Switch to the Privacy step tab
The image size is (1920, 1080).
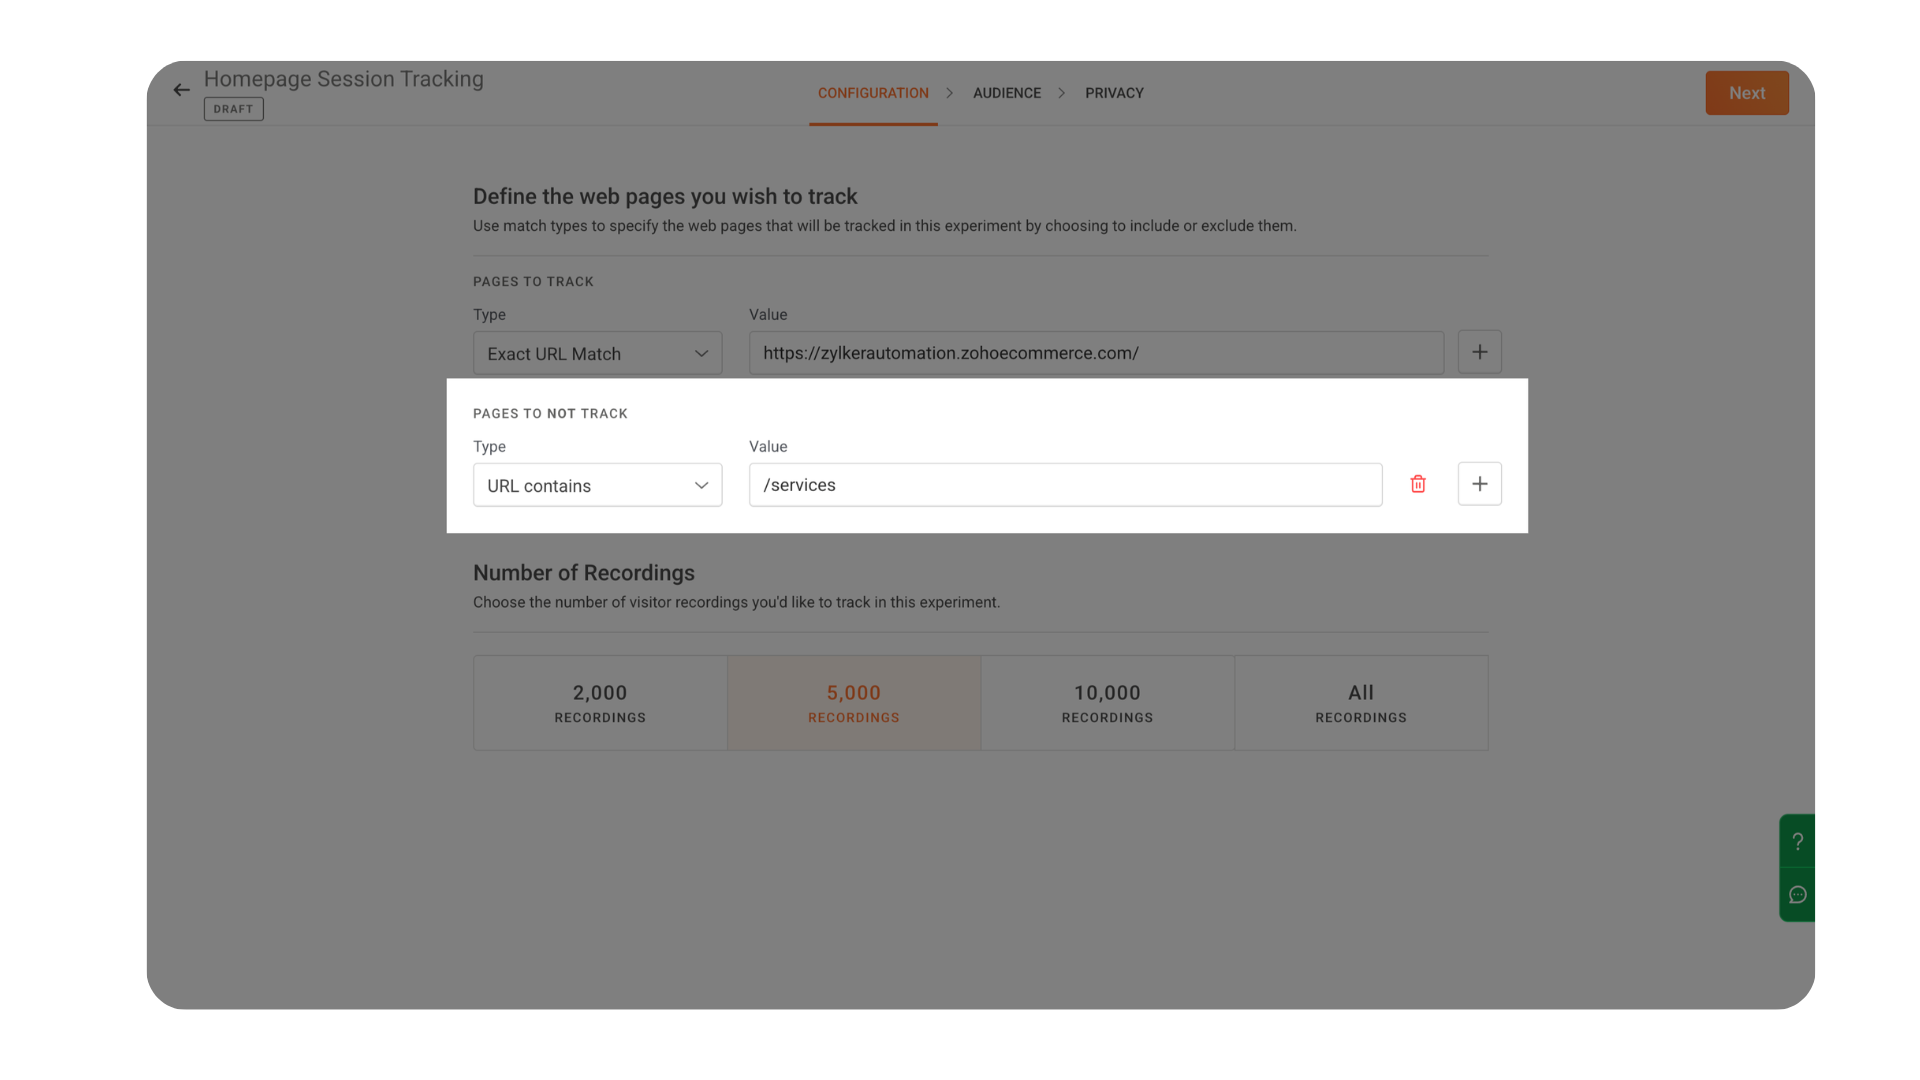1114,93
